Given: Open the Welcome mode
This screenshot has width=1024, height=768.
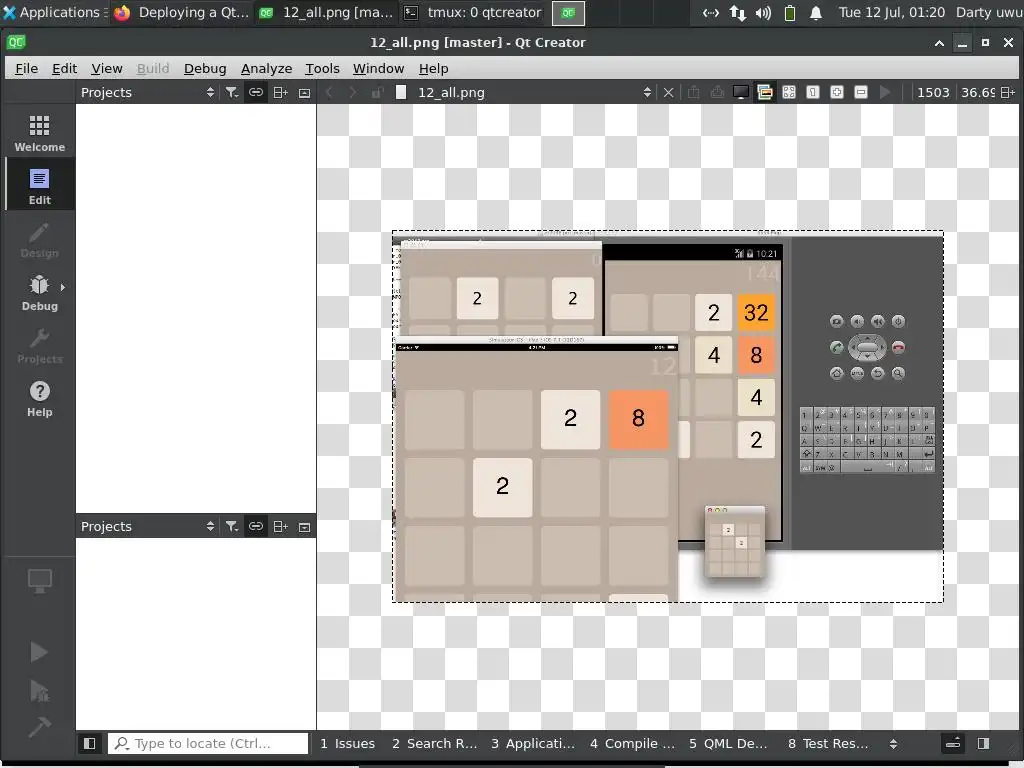Looking at the screenshot, I should 39,133.
